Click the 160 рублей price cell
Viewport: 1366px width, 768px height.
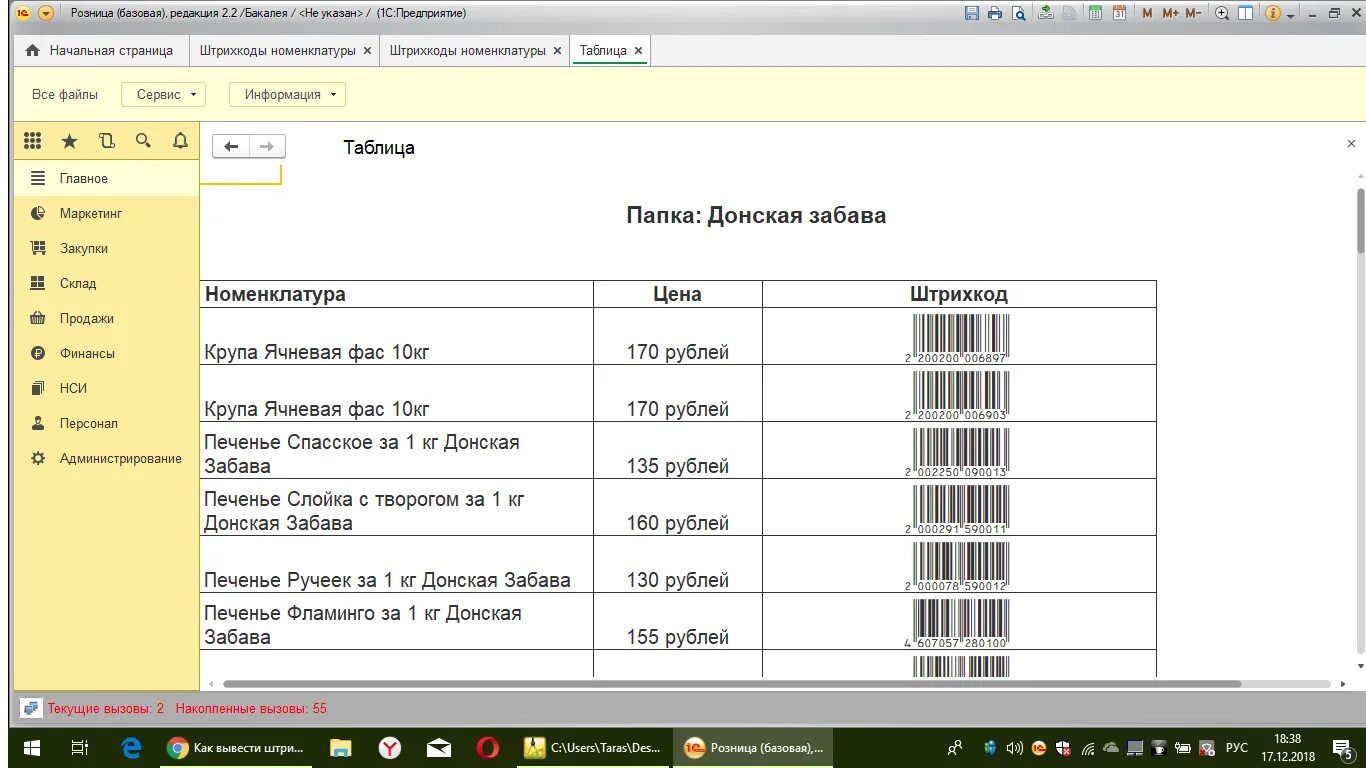678,507
